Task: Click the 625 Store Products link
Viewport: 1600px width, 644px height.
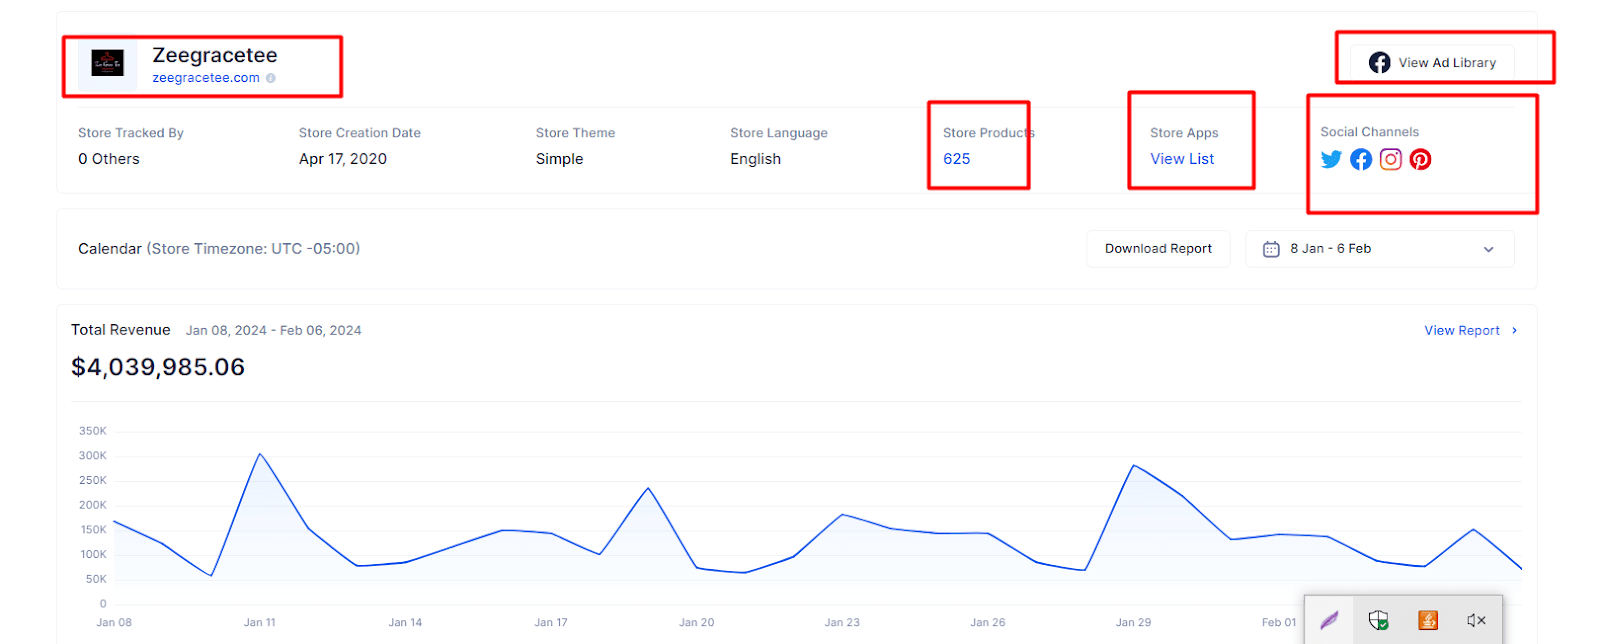Action: (x=957, y=159)
